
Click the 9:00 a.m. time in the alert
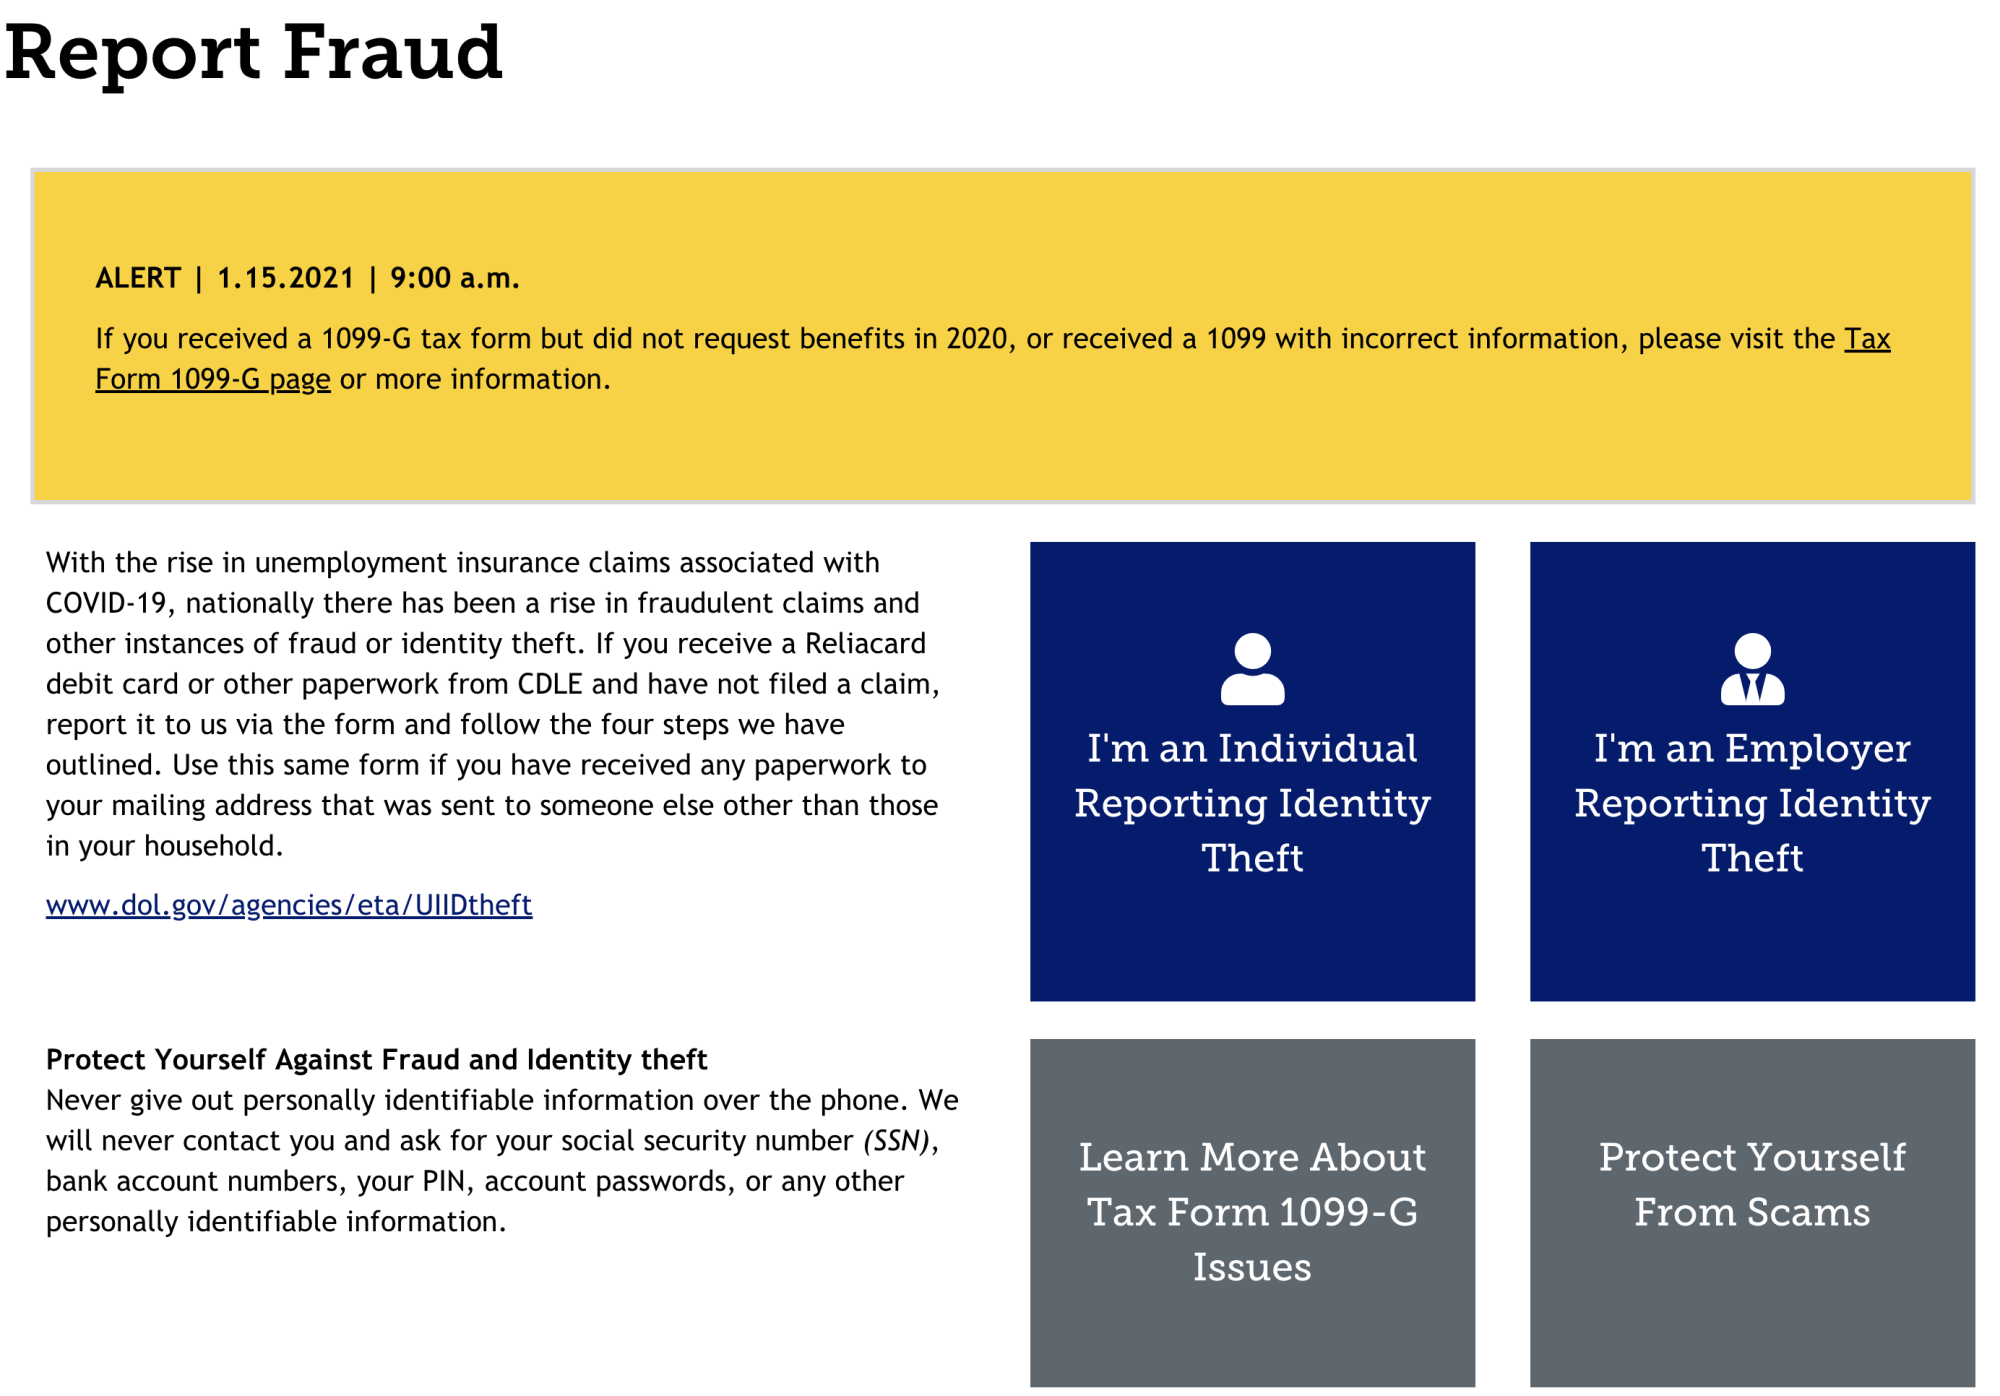[455, 278]
